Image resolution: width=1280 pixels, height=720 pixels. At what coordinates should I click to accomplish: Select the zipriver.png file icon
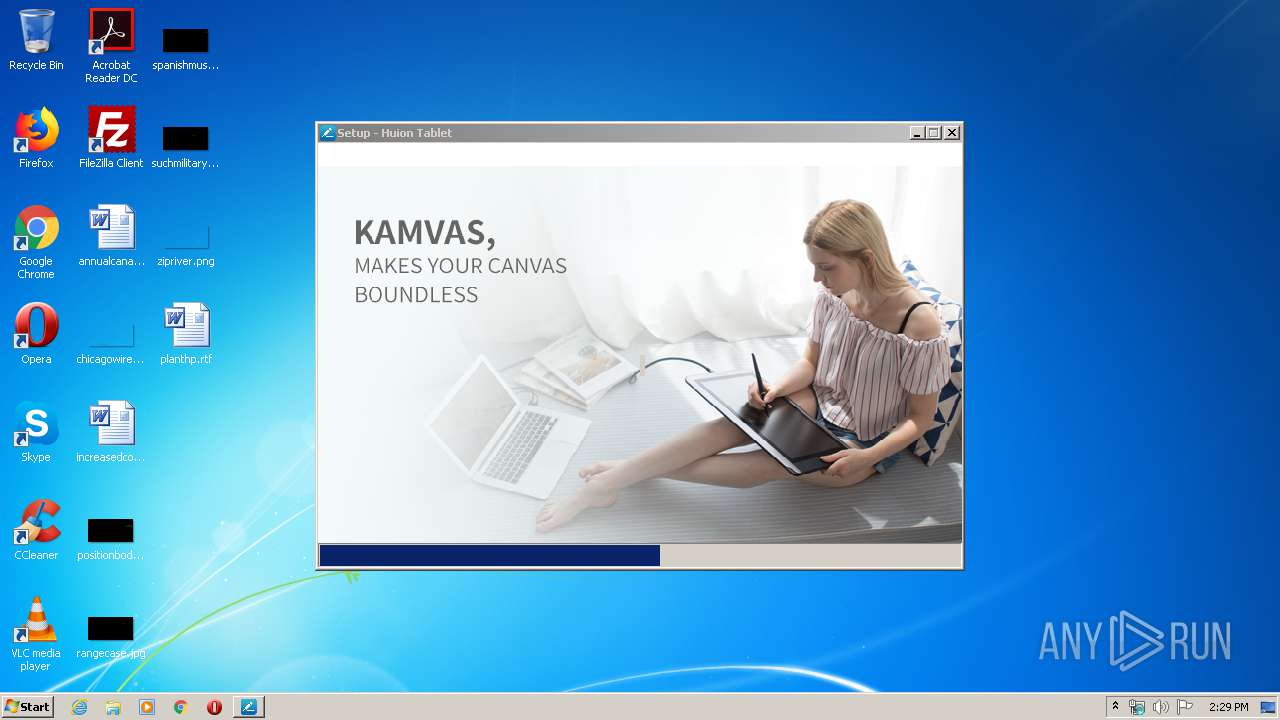click(186, 243)
